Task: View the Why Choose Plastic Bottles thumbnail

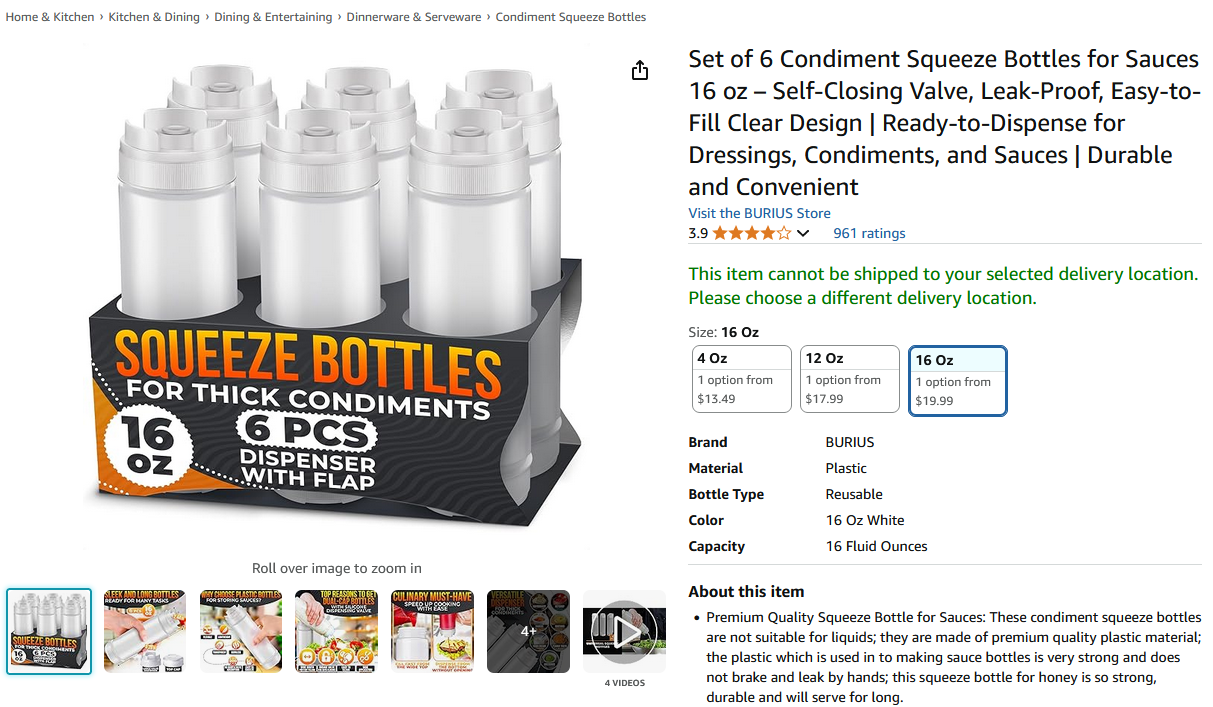Action: pos(241,631)
